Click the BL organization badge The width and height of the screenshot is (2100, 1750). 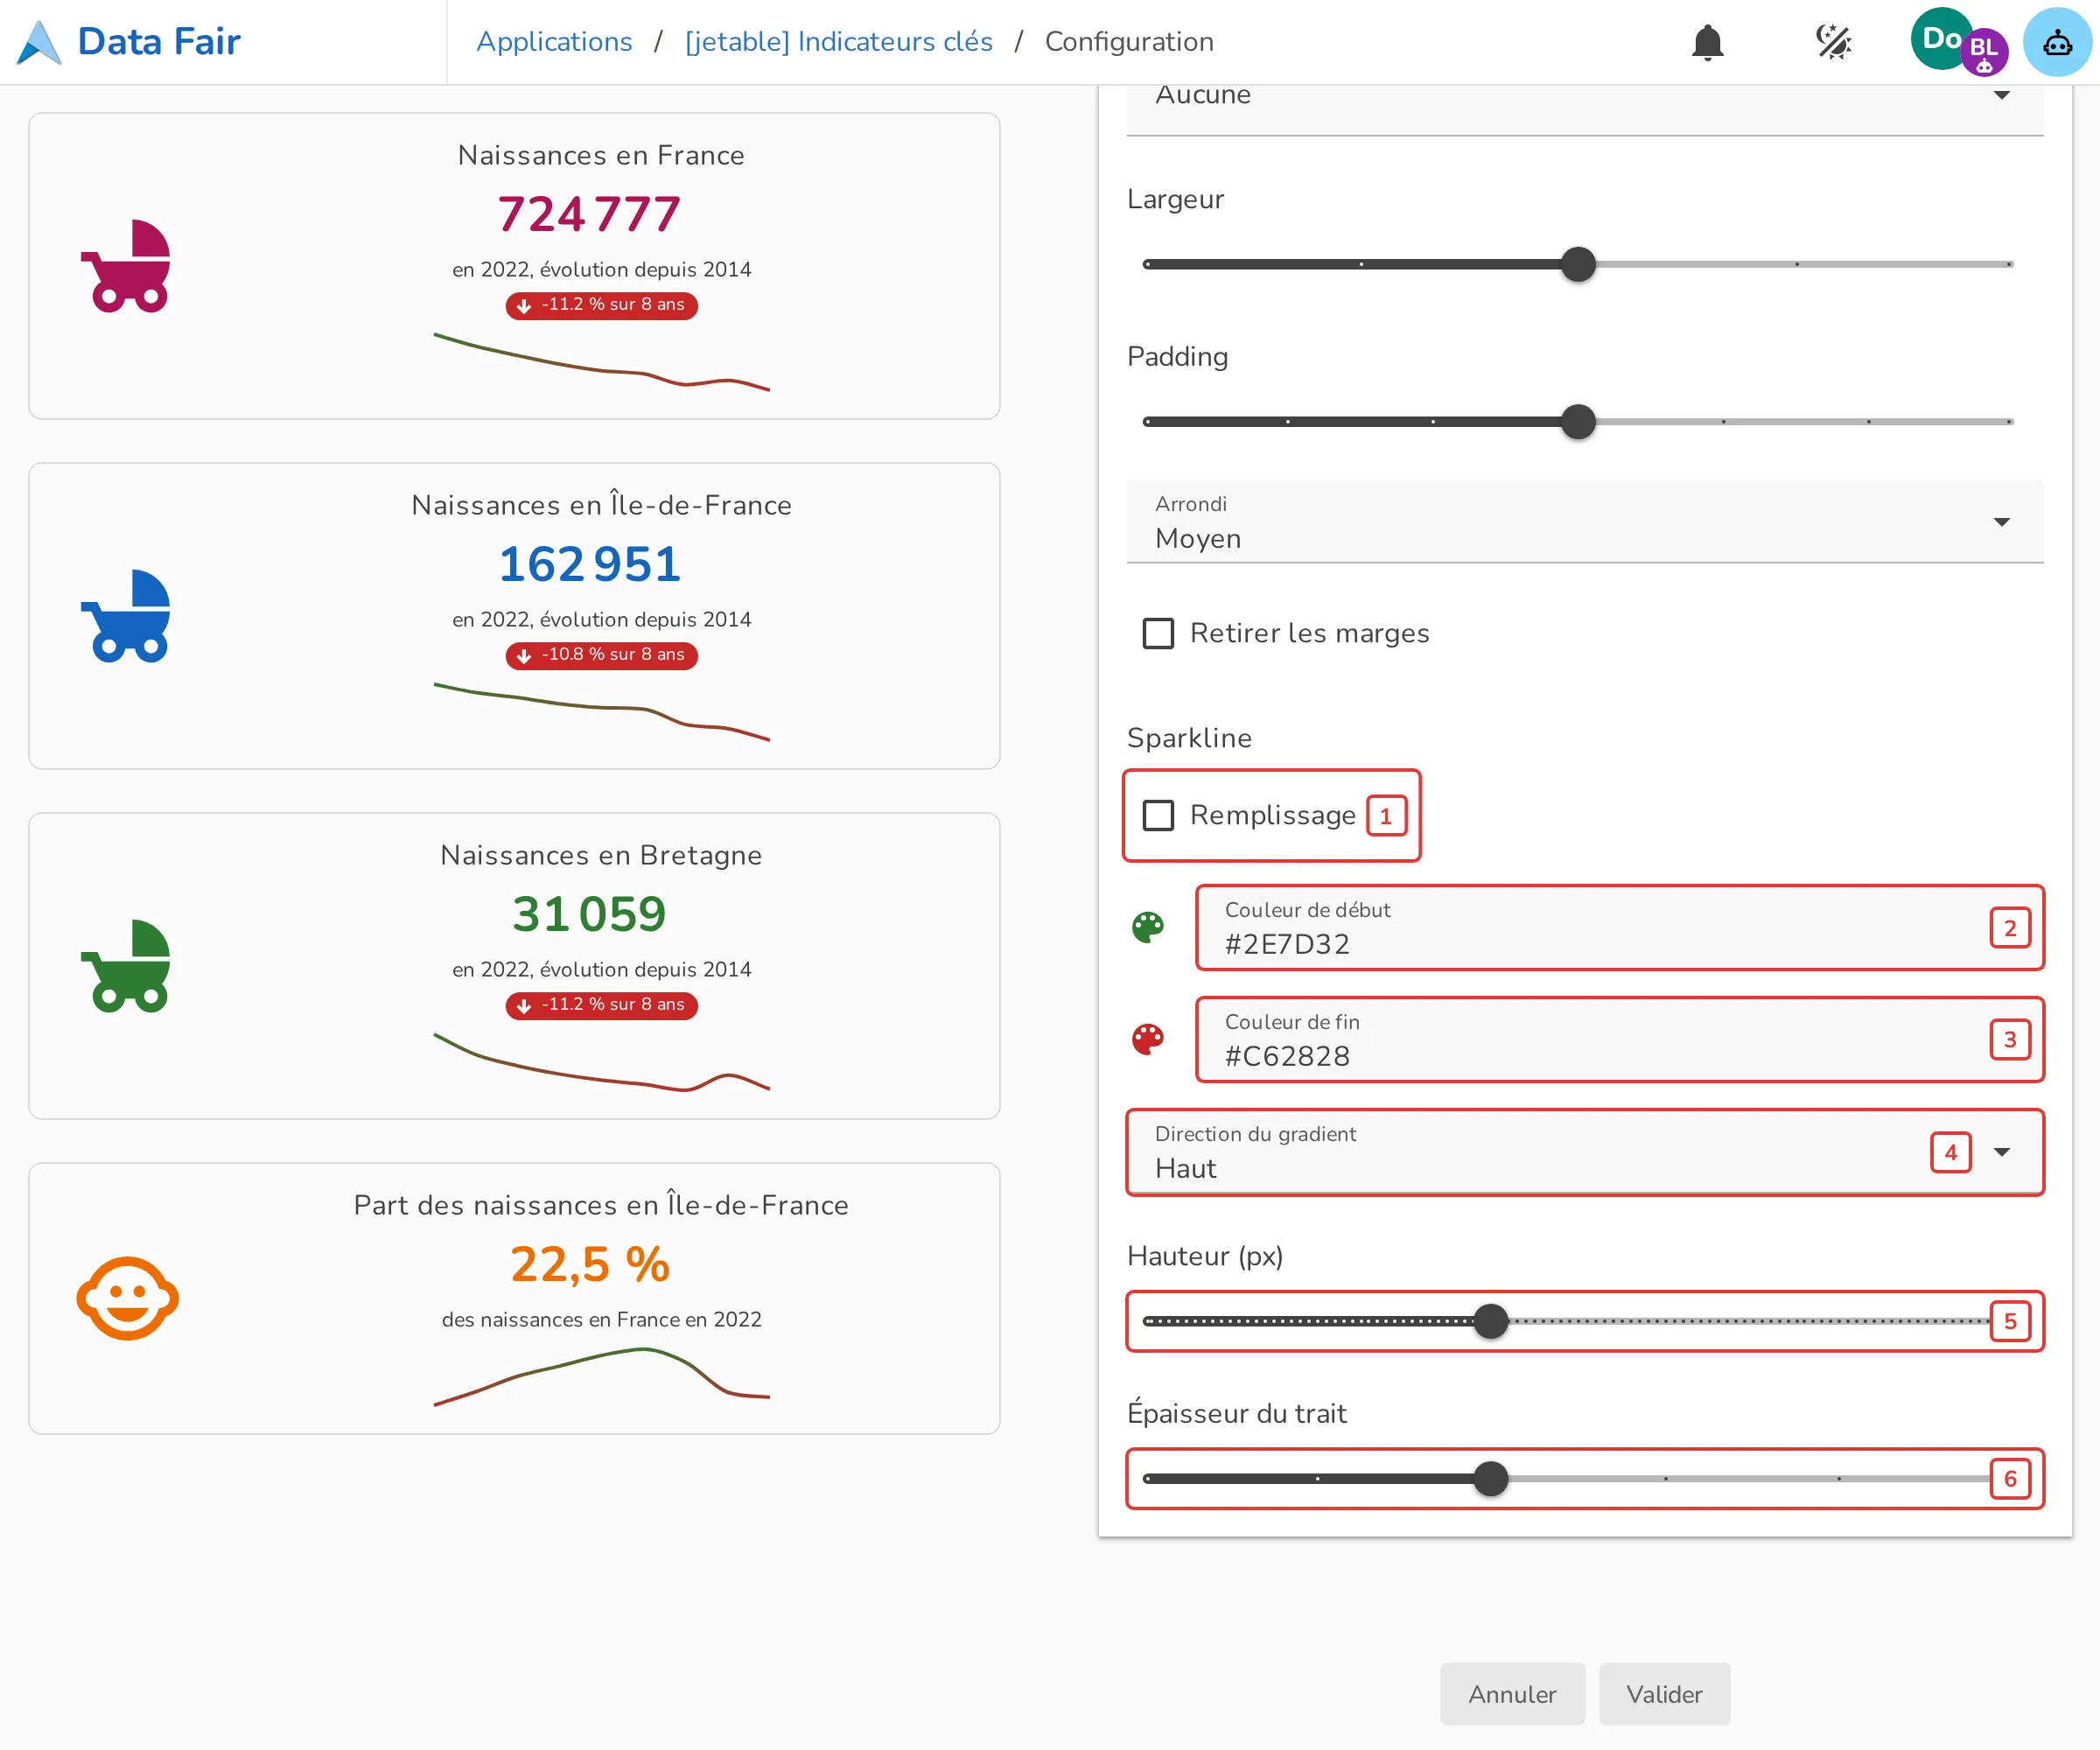click(x=1984, y=52)
